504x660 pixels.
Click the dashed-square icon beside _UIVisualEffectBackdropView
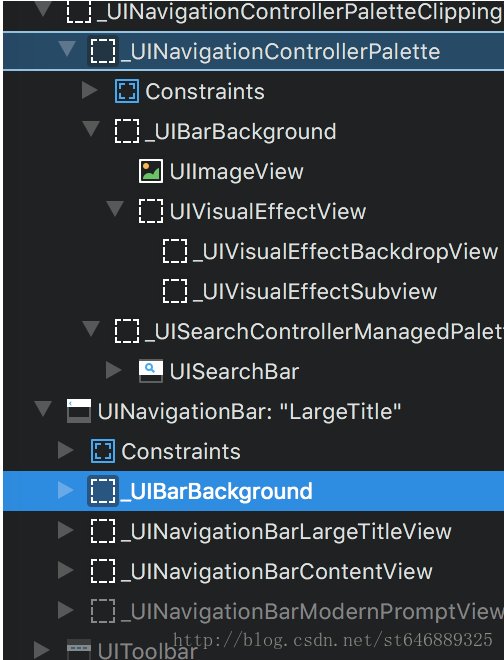(x=175, y=251)
